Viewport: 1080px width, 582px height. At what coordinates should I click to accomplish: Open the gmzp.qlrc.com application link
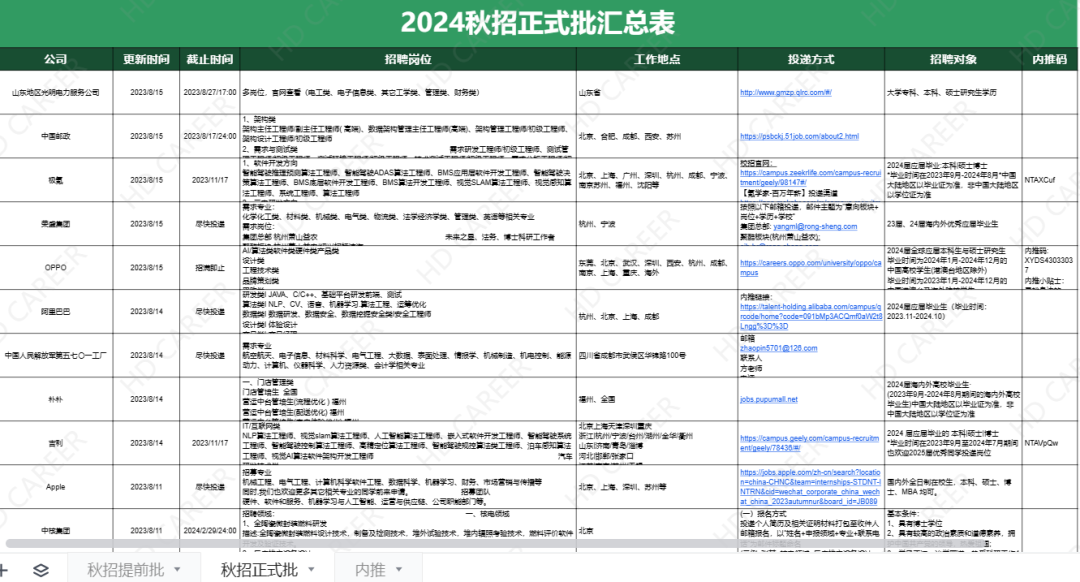click(786, 92)
